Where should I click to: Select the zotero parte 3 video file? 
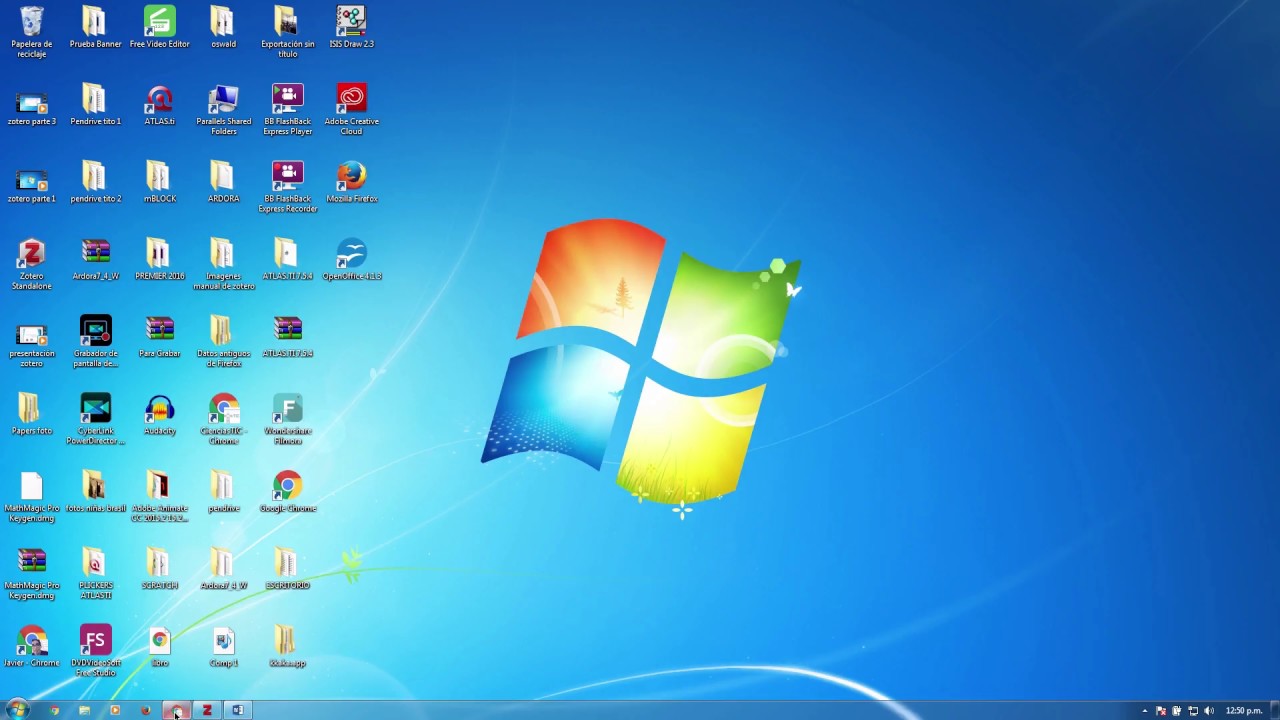[32, 106]
